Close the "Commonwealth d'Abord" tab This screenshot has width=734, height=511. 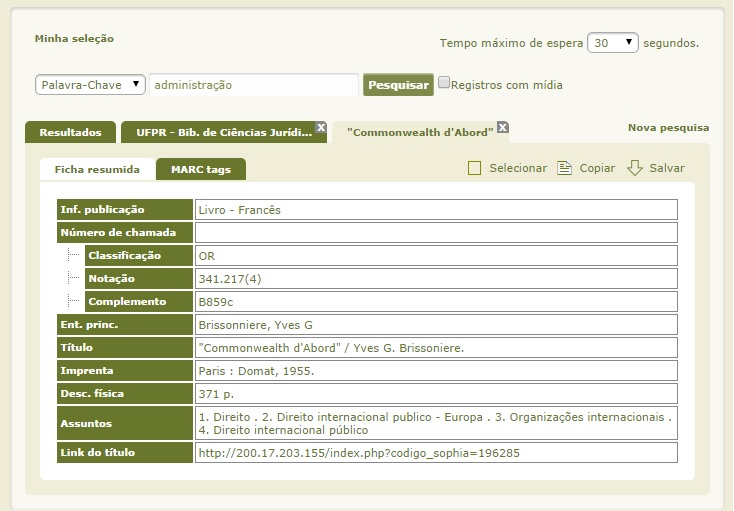tap(502, 127)
